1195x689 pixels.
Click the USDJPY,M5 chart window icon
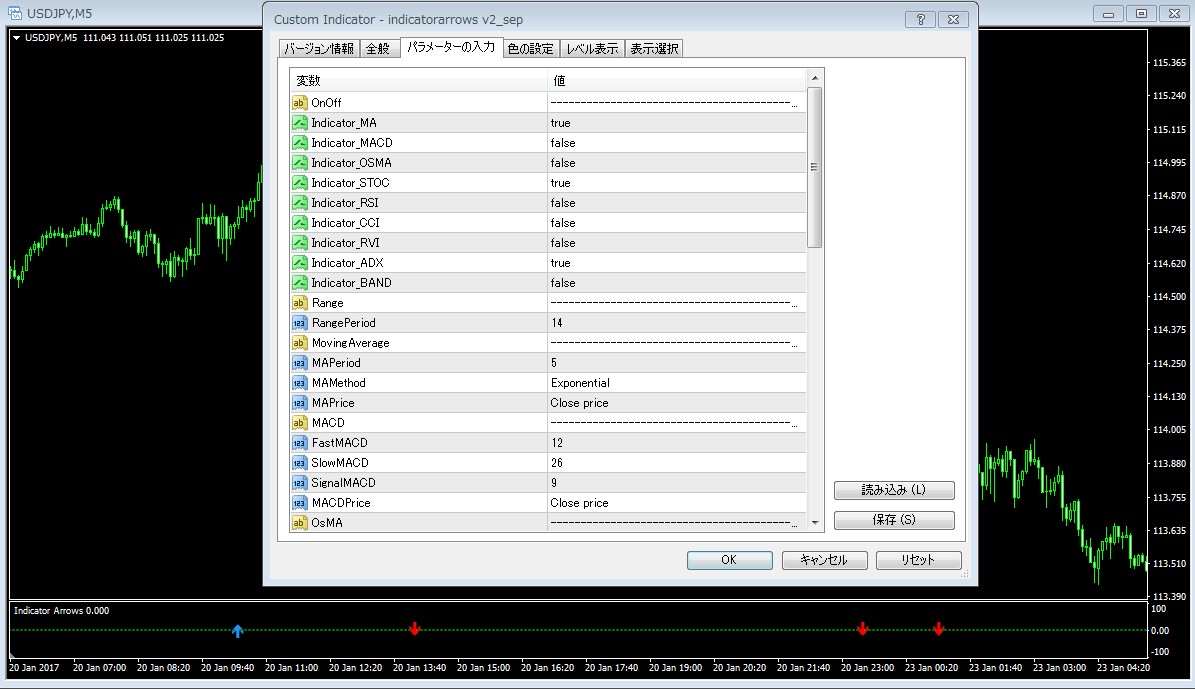[x=14, y=13]
